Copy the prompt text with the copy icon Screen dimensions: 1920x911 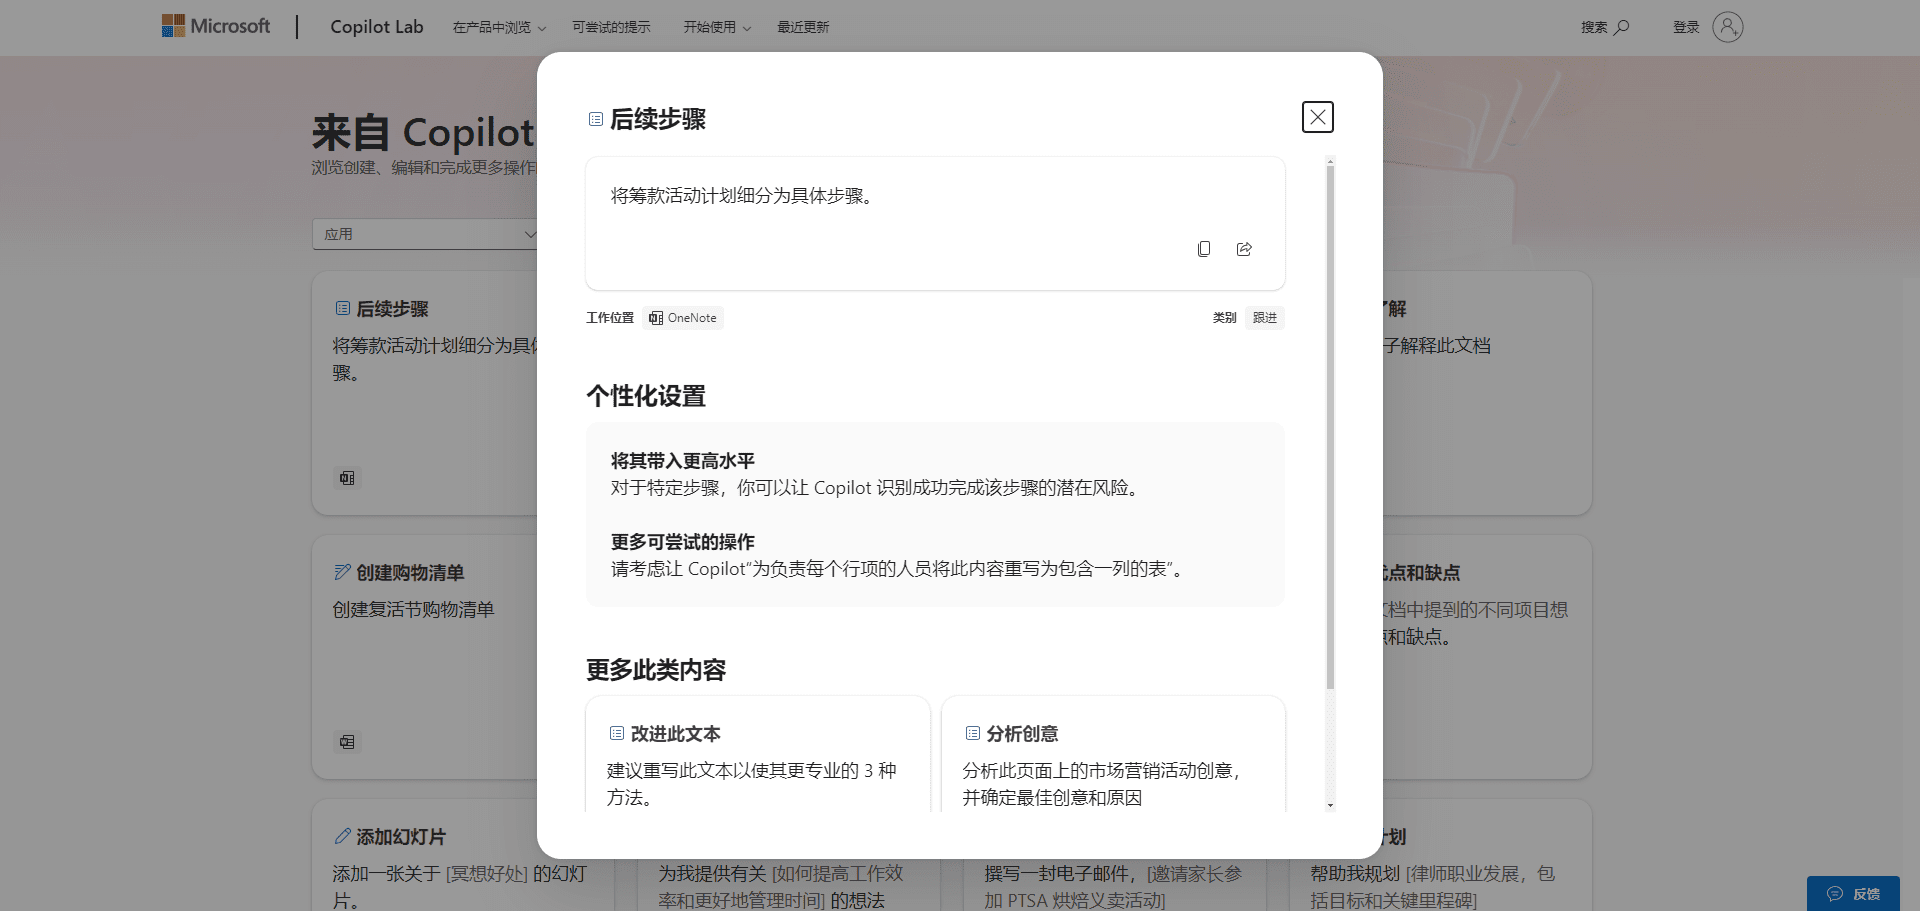pyautogui.click(x=1204, y=249)
